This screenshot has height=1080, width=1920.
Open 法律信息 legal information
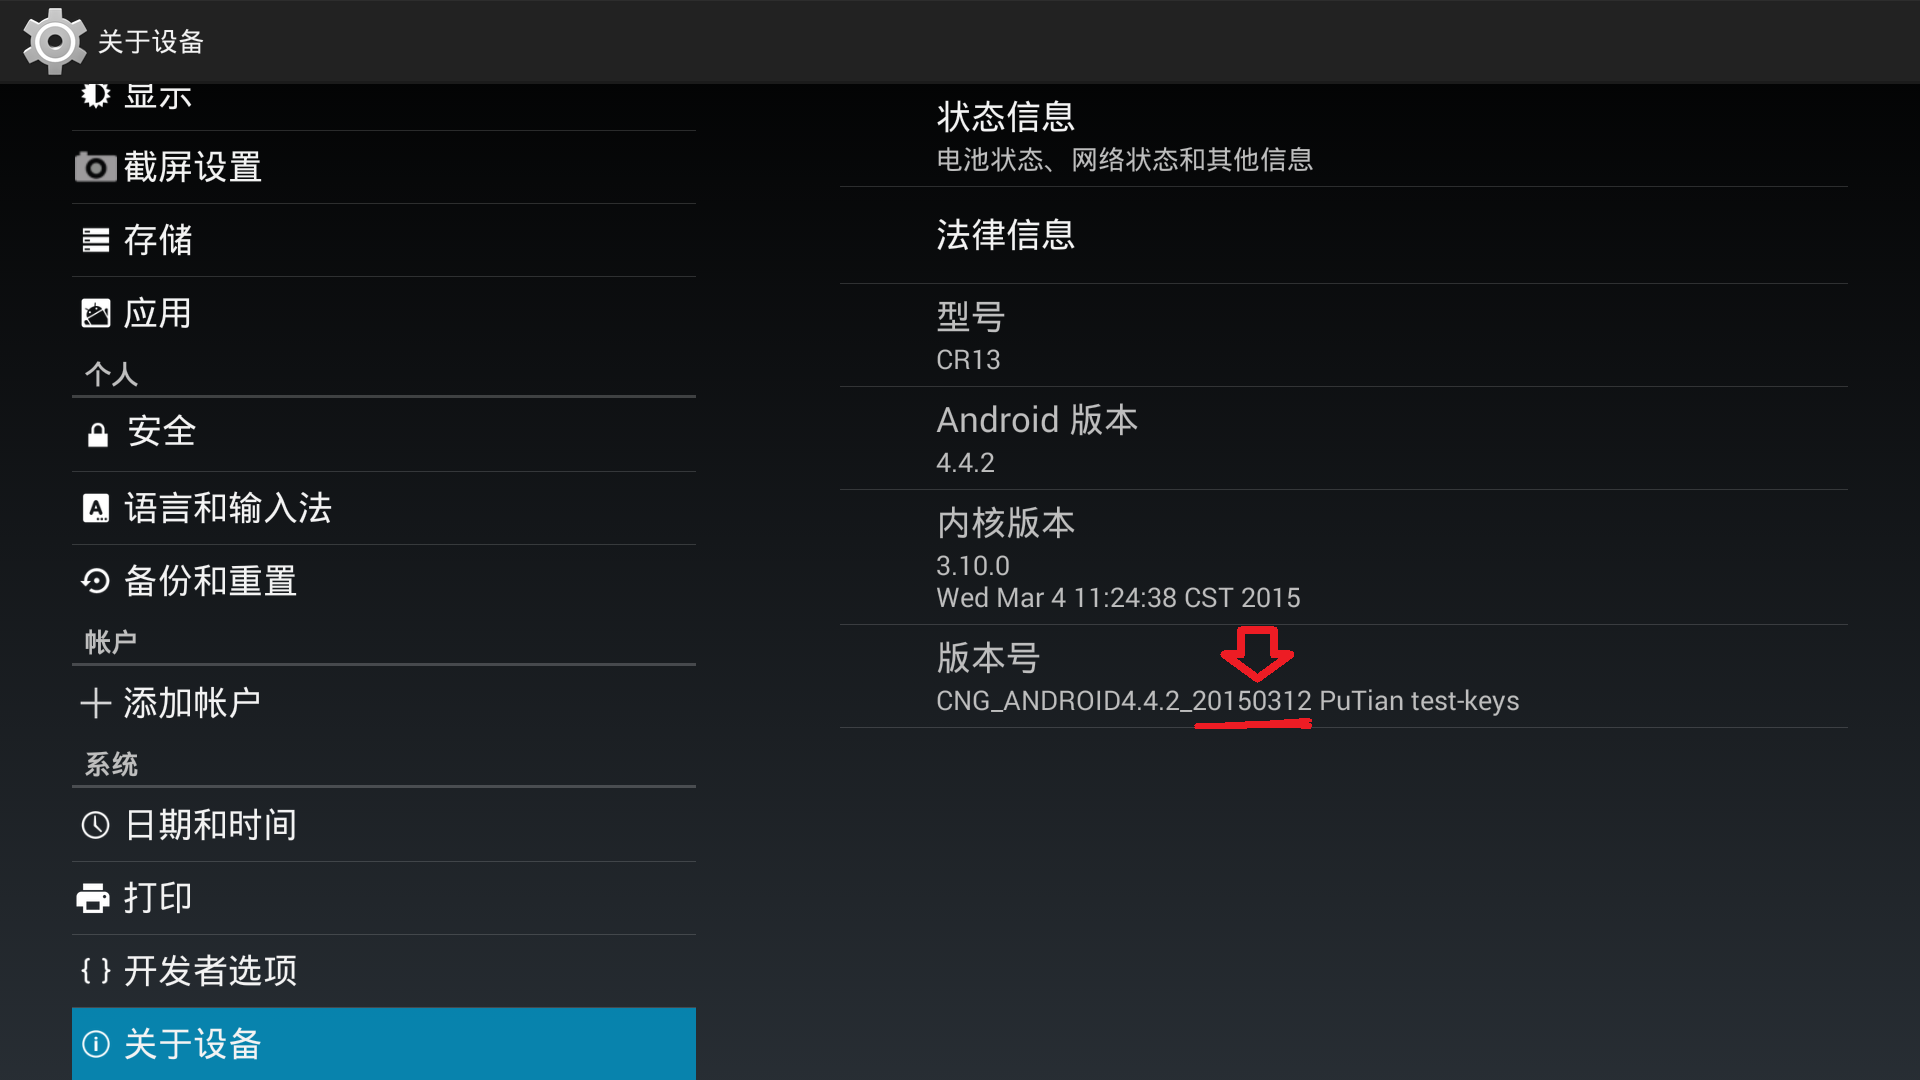tap(1344, 235)
